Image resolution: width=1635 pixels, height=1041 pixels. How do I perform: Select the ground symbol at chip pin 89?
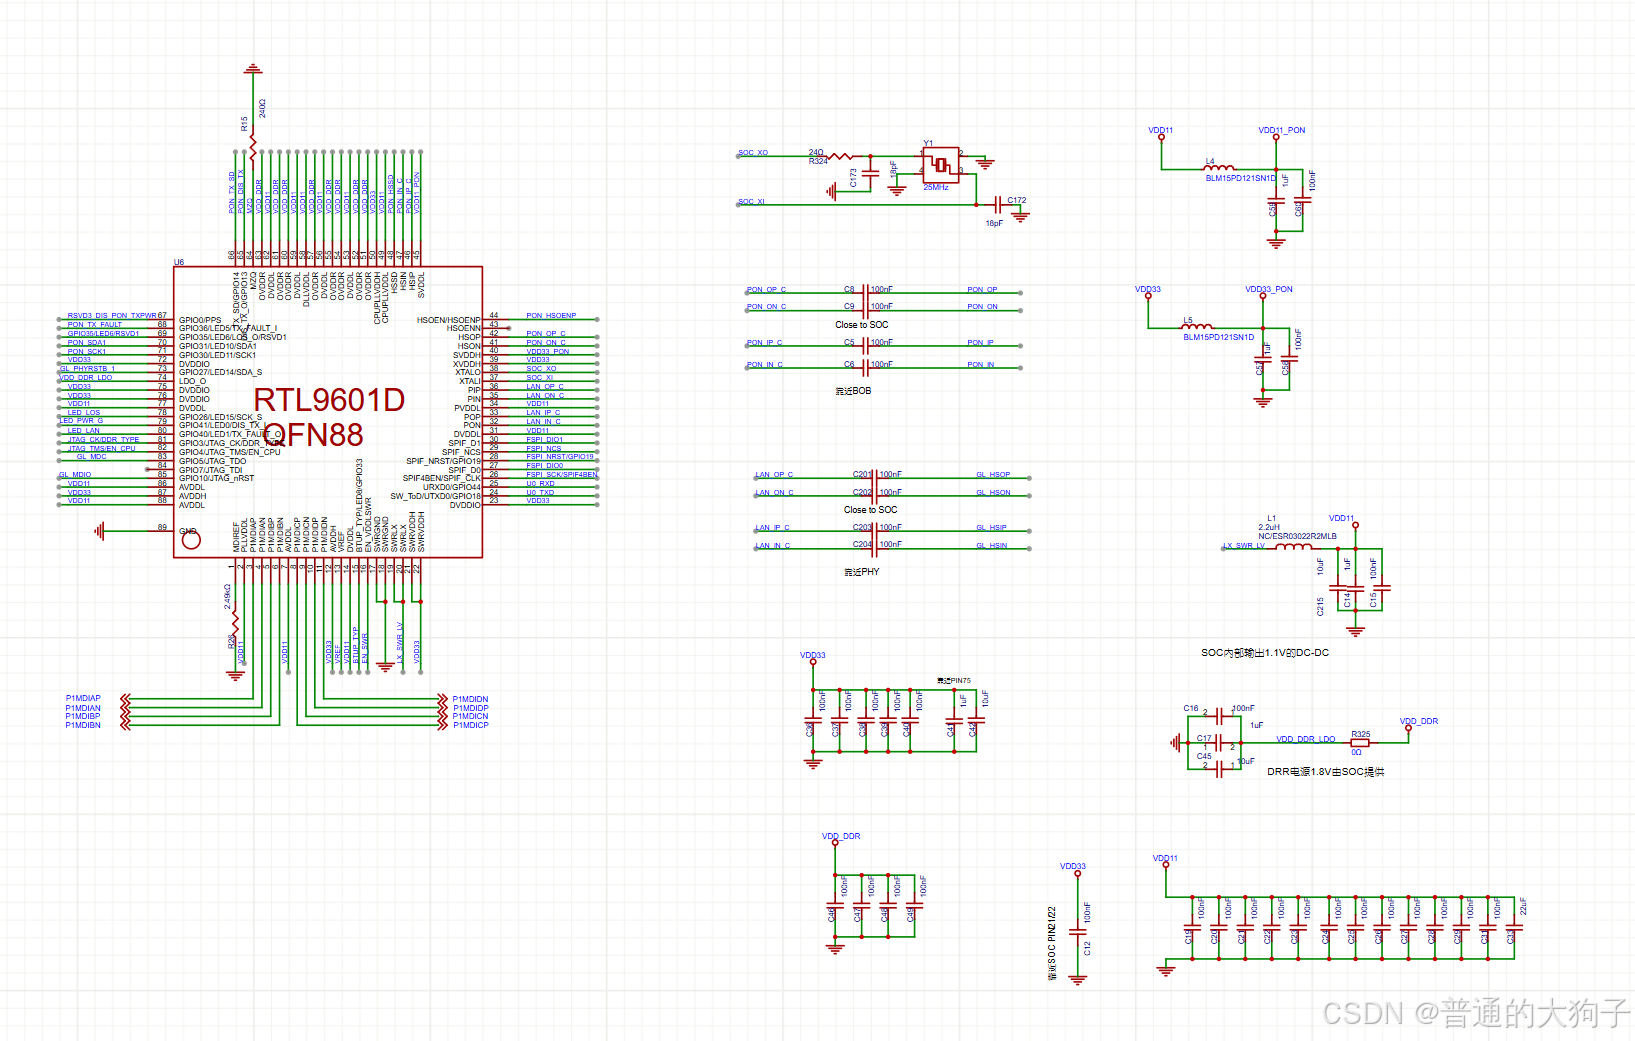[99, 531]
